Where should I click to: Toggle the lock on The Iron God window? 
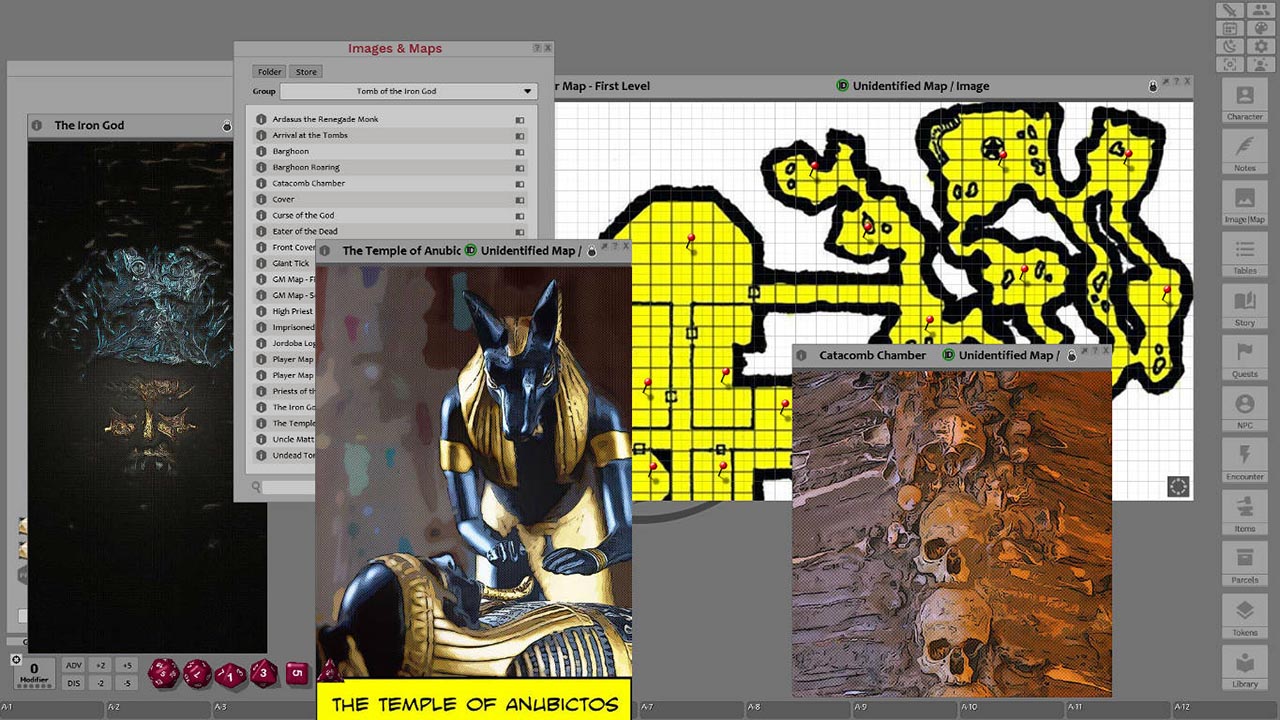click(x=226, y=125)
